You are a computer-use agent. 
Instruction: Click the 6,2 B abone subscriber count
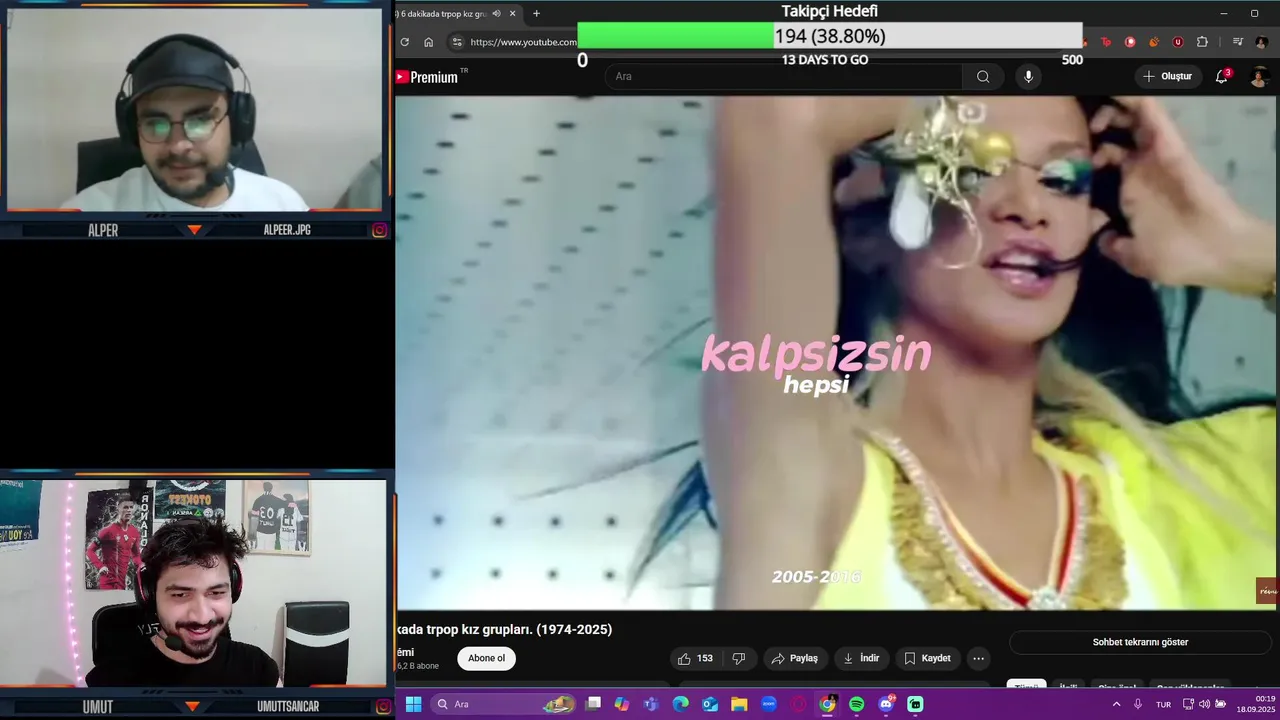(x=418, y=666)
